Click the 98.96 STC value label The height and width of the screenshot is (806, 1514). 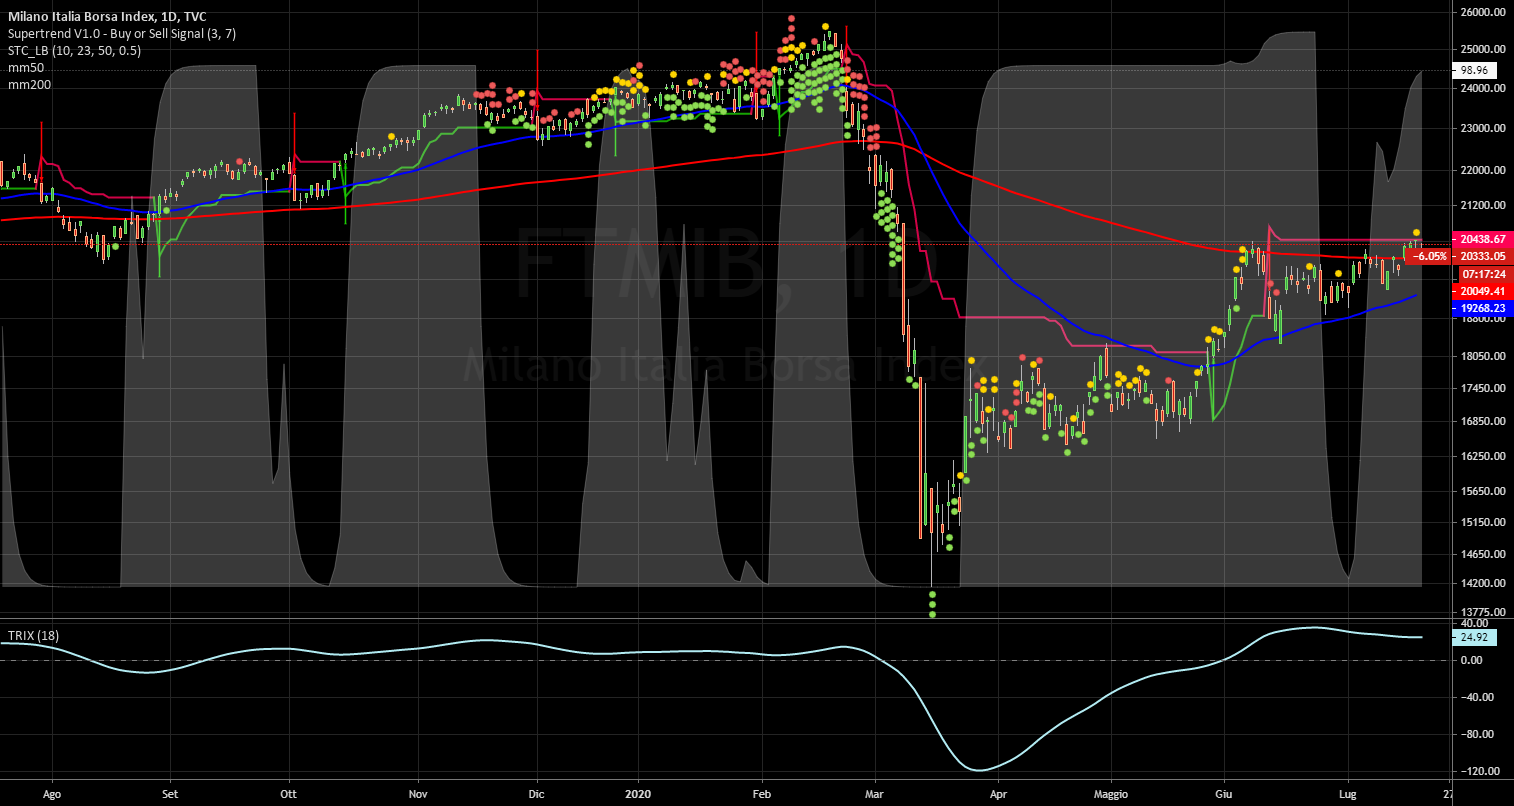(x=1475, y=71)
